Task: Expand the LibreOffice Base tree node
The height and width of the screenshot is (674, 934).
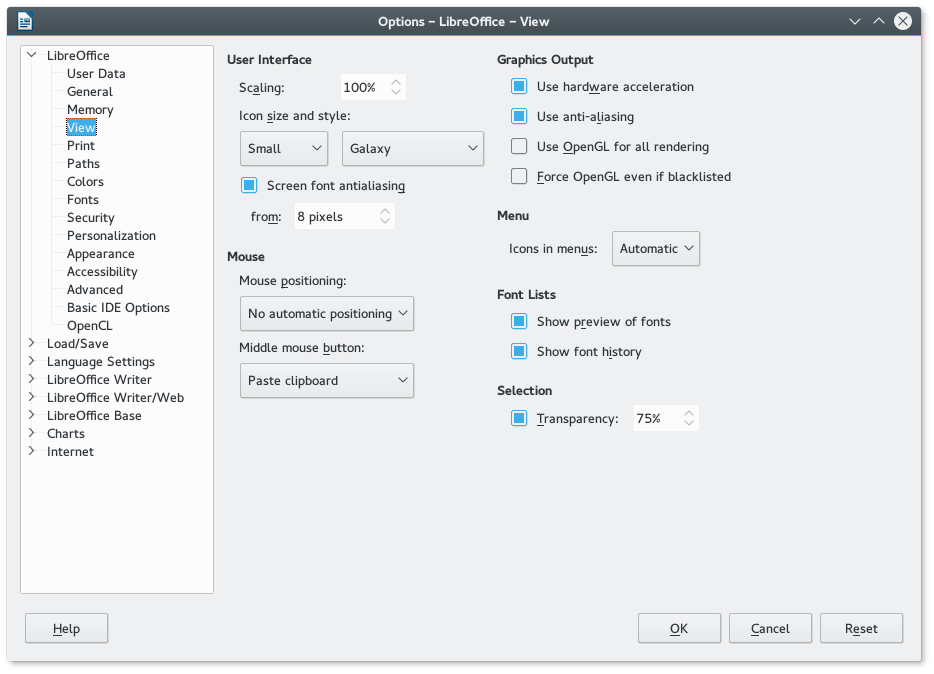Action: [32, 415]
